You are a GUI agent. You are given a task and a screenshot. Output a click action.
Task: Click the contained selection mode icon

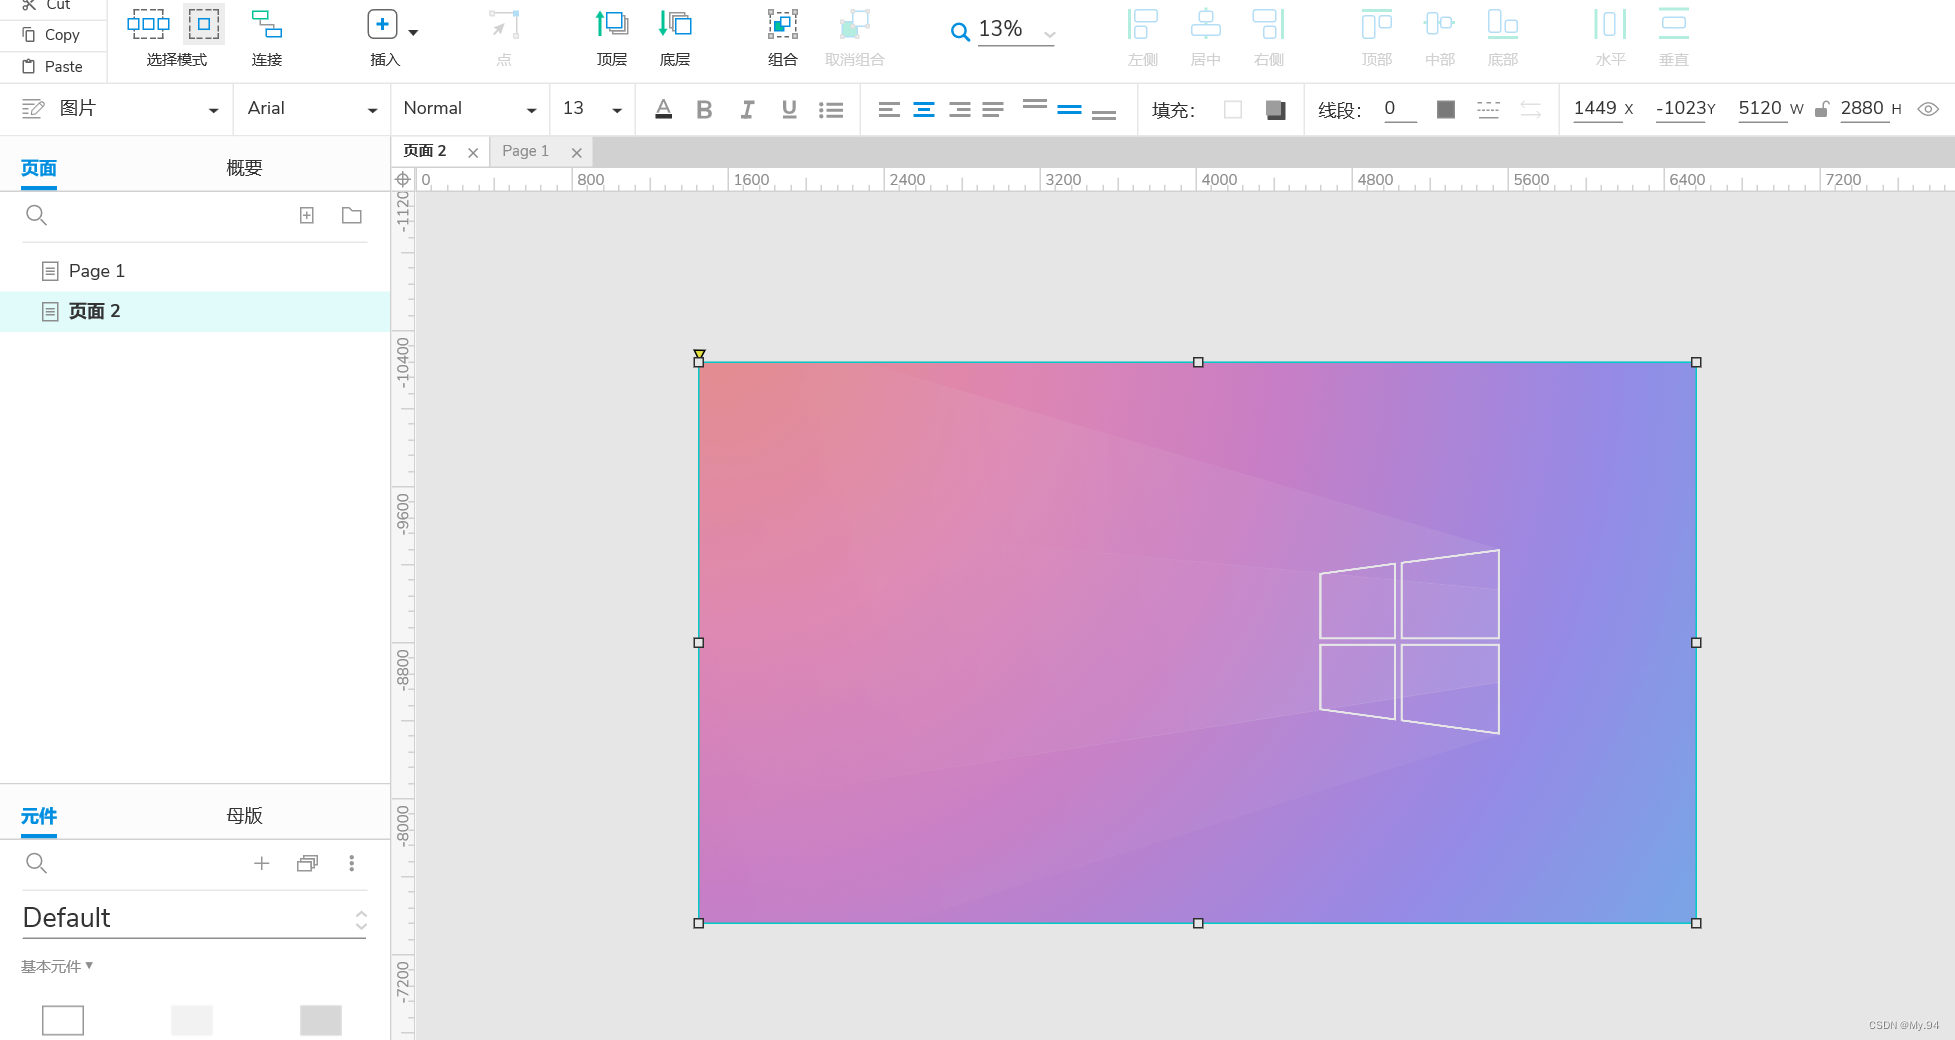coord(203,23)
